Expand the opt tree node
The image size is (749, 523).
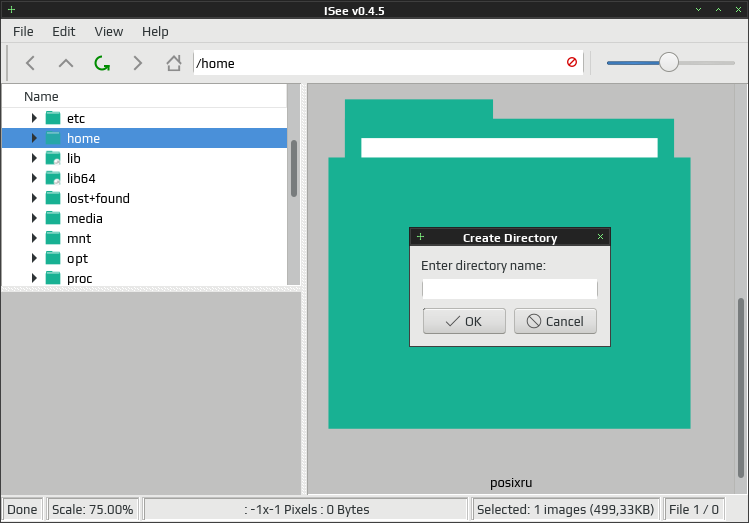(x=34, y=258)
